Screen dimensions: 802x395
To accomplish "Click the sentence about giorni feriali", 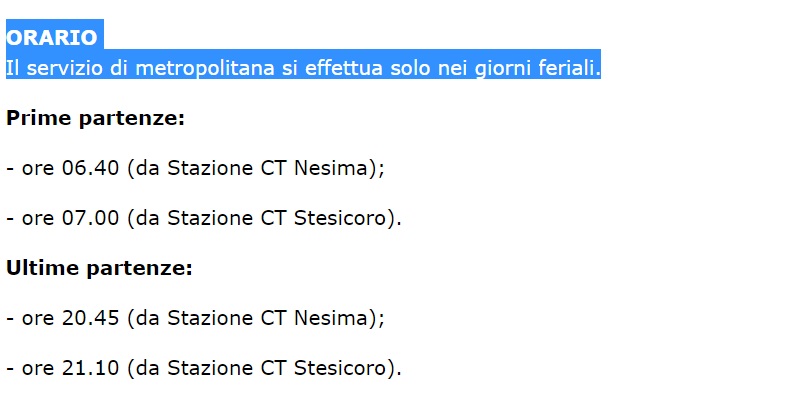I will pyautogui.click(x=303, y=68).
